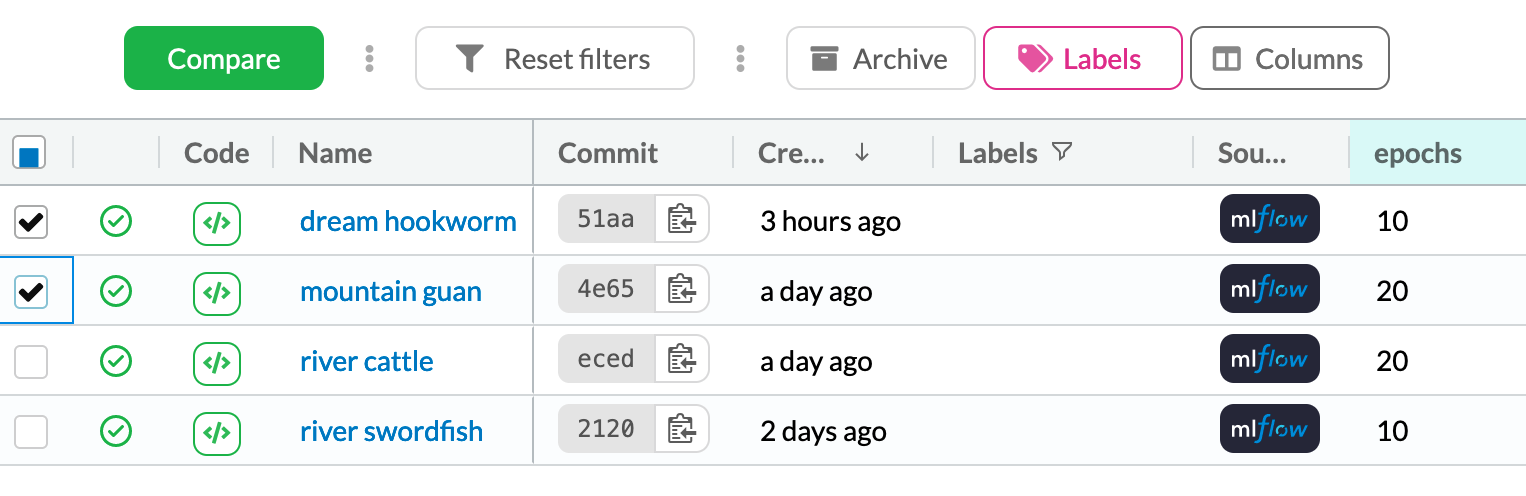1526x496 pixels.
Task: Copy the eced commit hash
Action: 682,360
